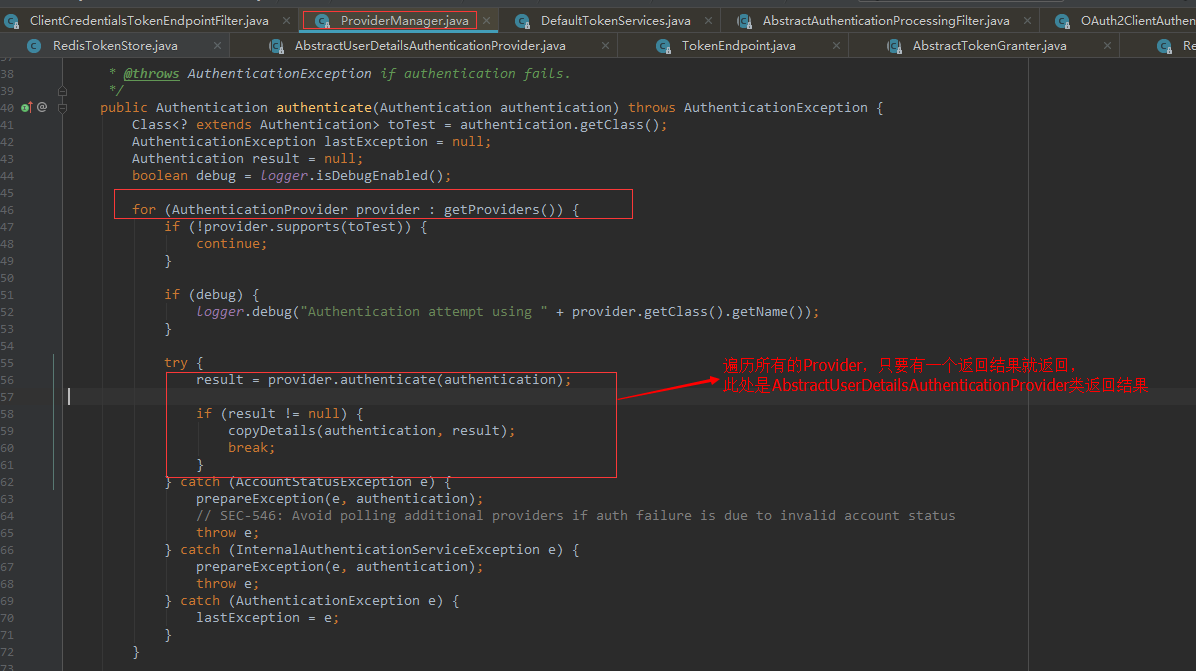
Task: Click the class icon on TokenEndpoint.java tab
Action: [663, 46]
